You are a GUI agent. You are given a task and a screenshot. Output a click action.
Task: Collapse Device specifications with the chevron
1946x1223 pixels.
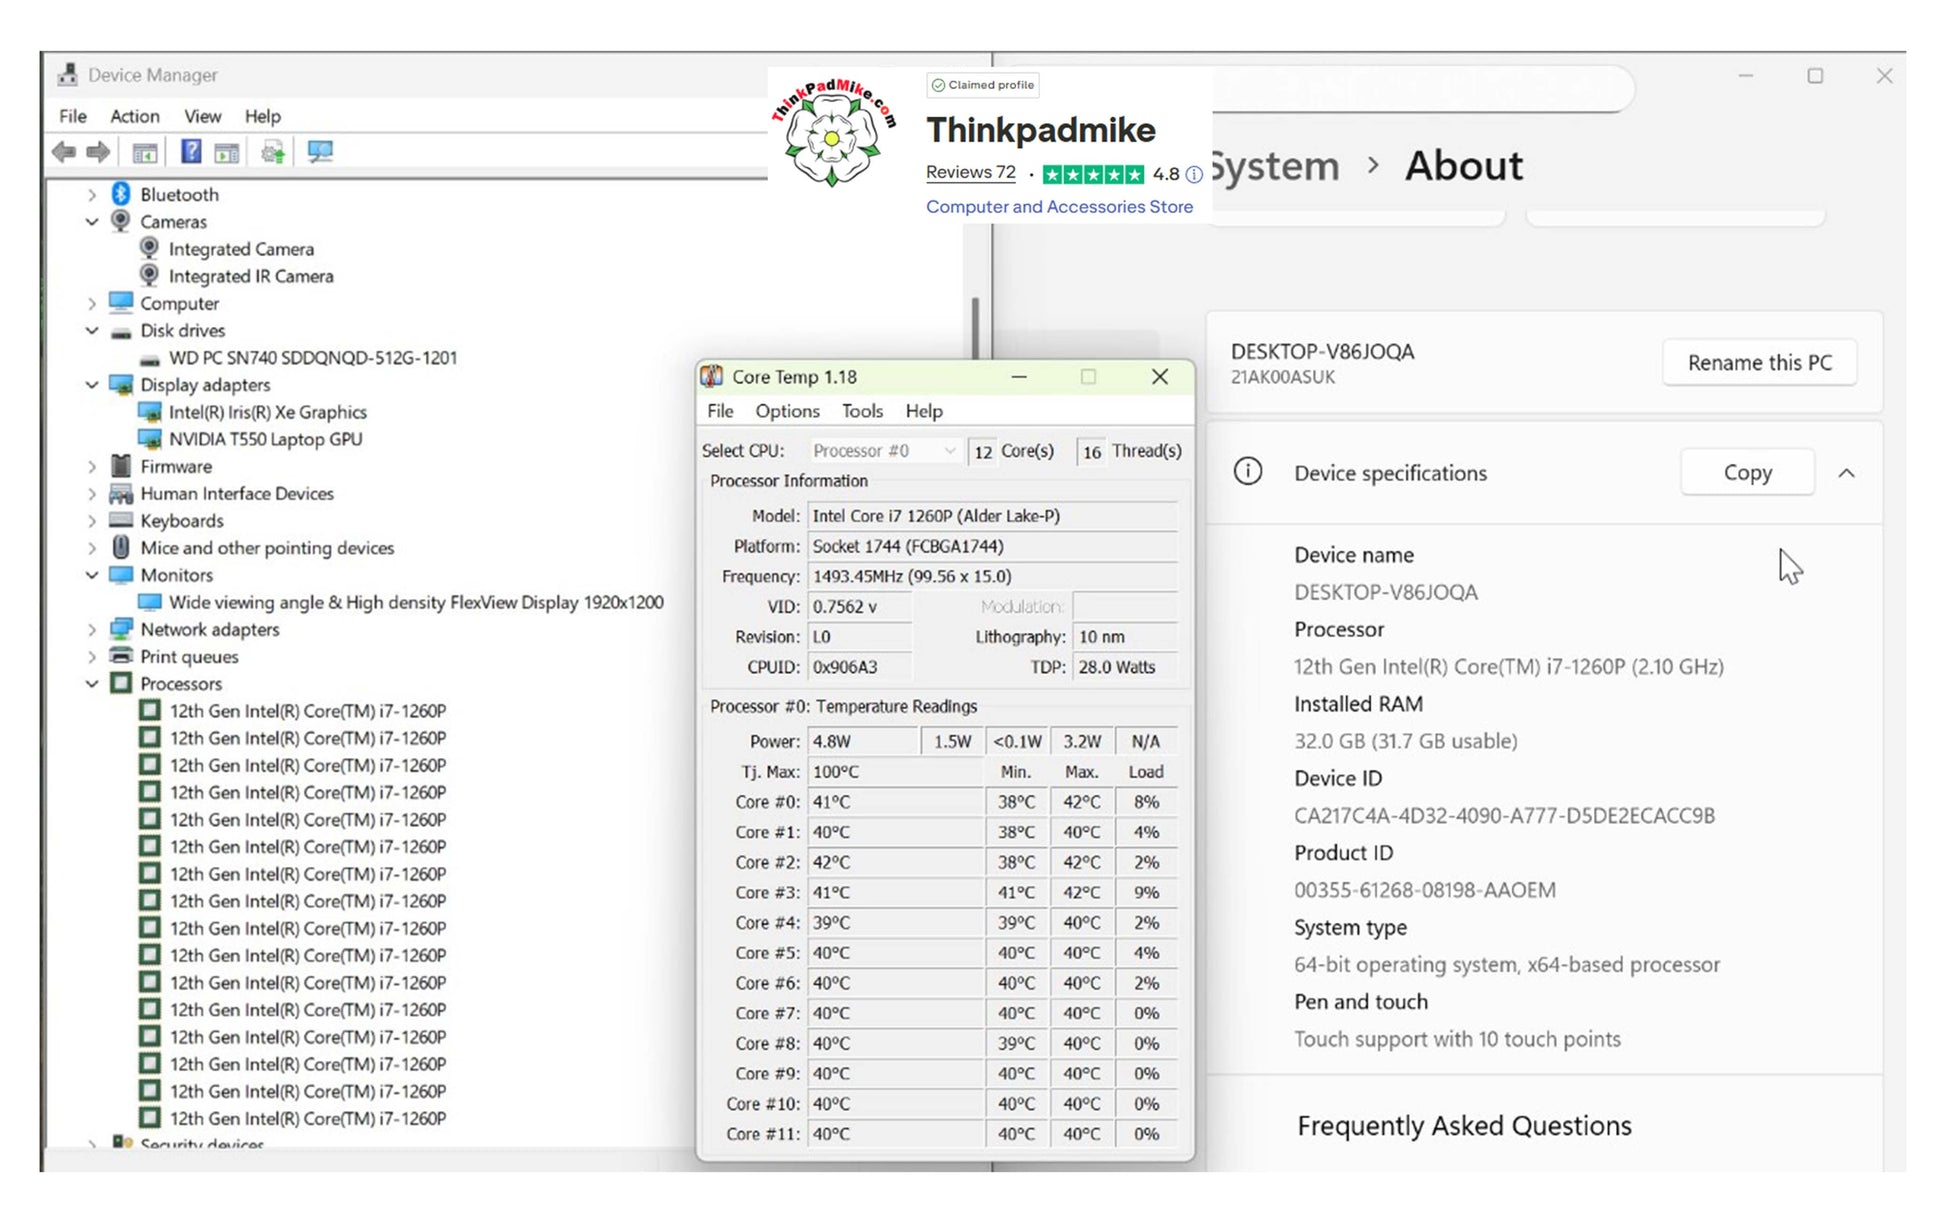(1846, 474)
